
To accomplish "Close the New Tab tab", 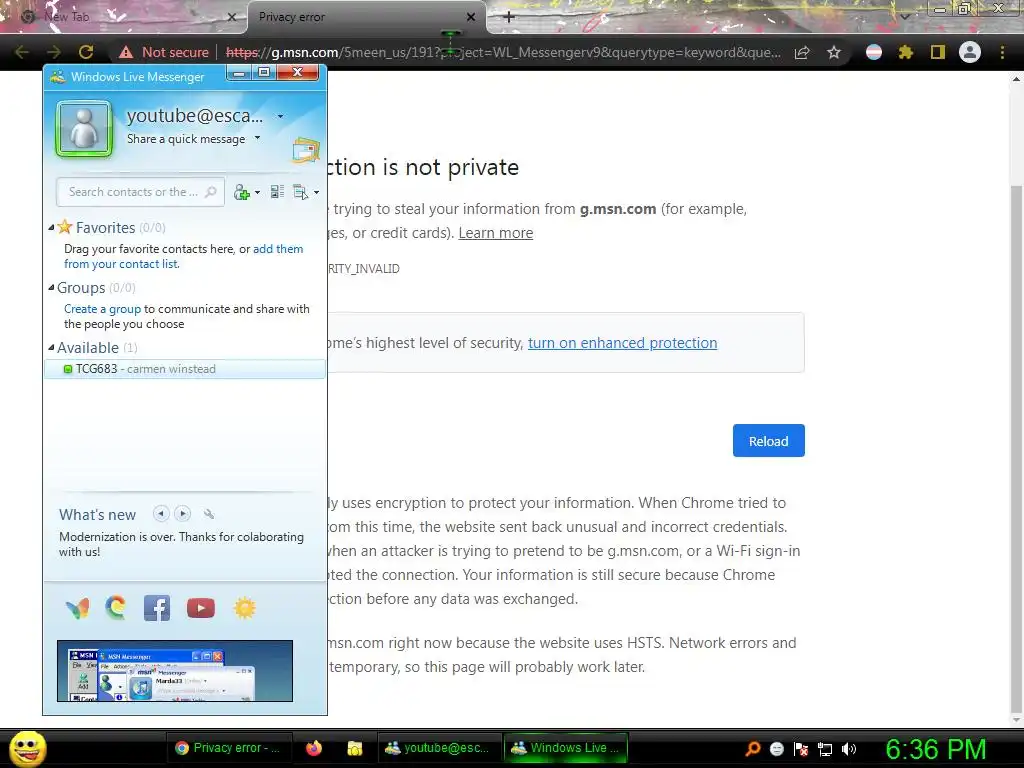I will (231, 17).
